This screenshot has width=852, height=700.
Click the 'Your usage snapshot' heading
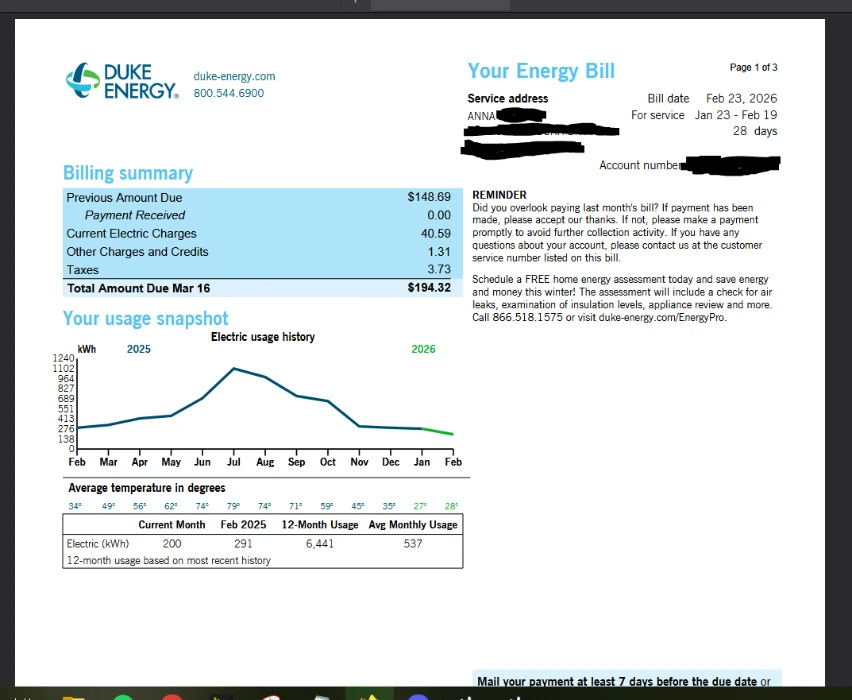click(x=145, y=318)
